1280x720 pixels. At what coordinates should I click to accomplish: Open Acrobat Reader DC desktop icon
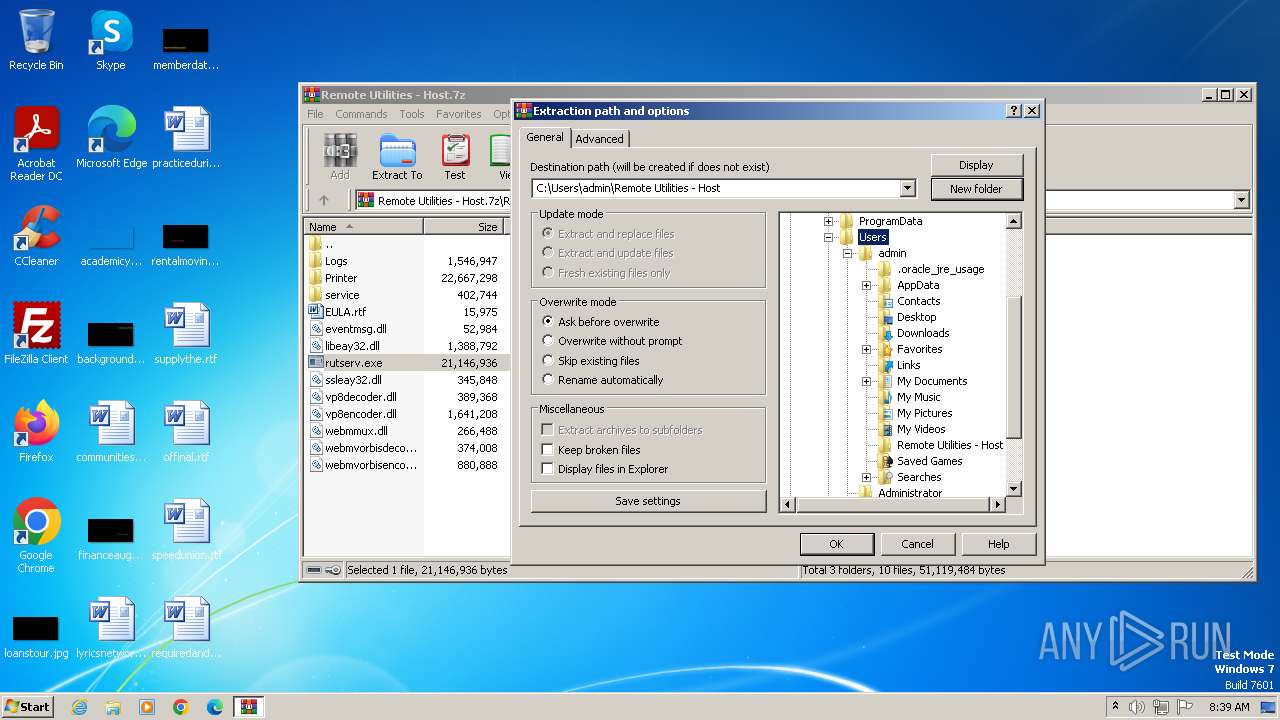[x=36, y=145]
